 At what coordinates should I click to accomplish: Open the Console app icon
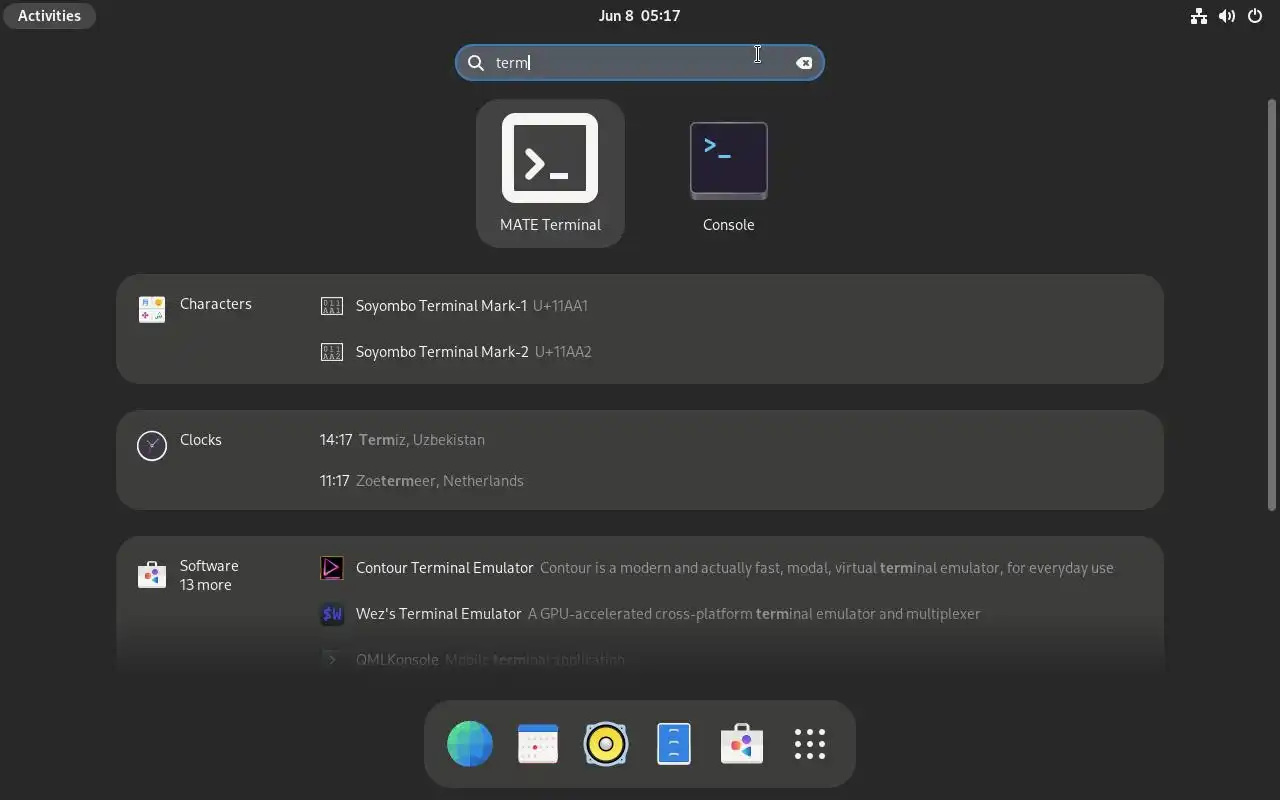pos(728,173)
